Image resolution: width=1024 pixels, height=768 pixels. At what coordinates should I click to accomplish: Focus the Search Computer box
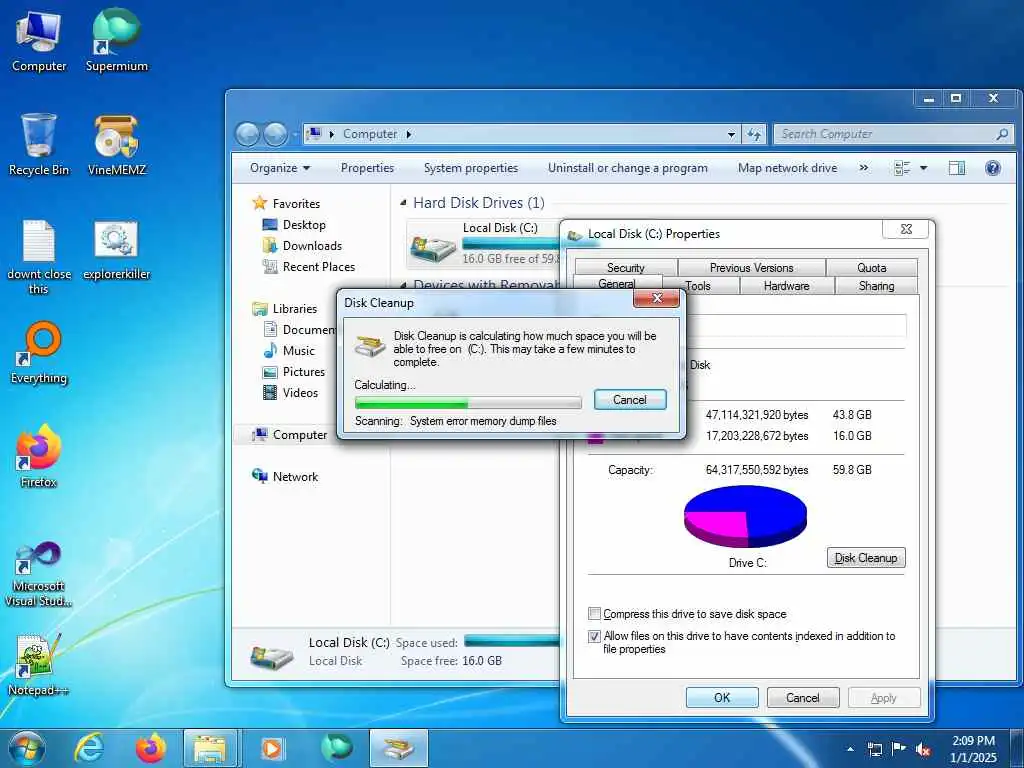[x=893, y=134]
